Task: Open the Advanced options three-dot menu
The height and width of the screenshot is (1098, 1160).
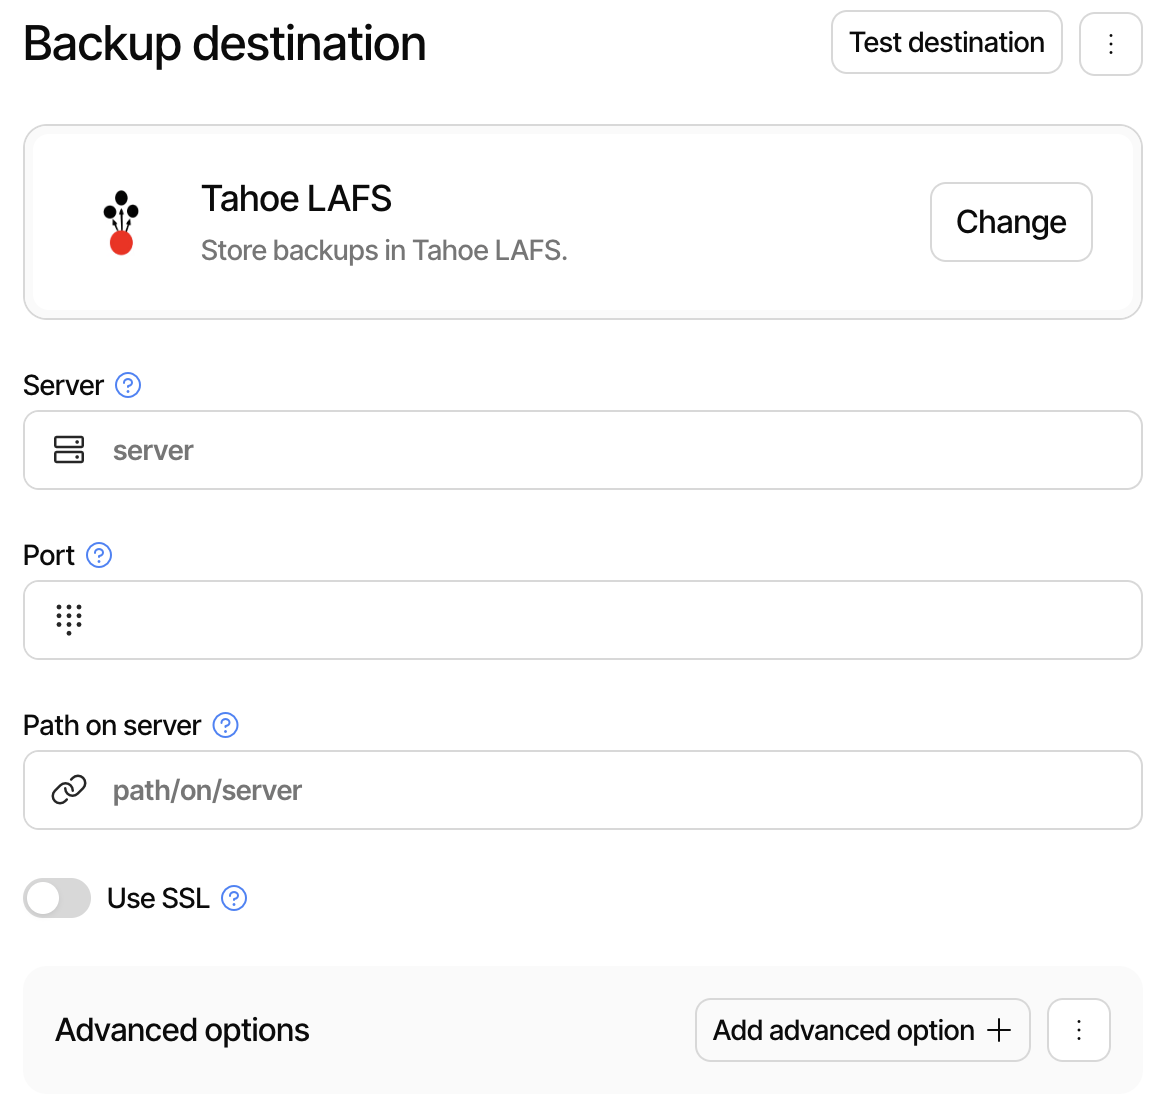Action: 1078,1030
